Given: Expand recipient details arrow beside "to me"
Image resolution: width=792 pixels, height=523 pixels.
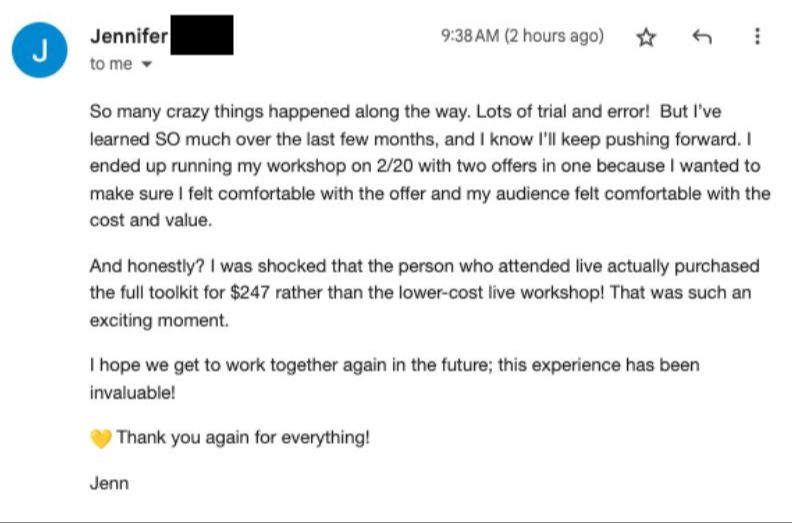Looking at the screenshot, I should point(147,64).
